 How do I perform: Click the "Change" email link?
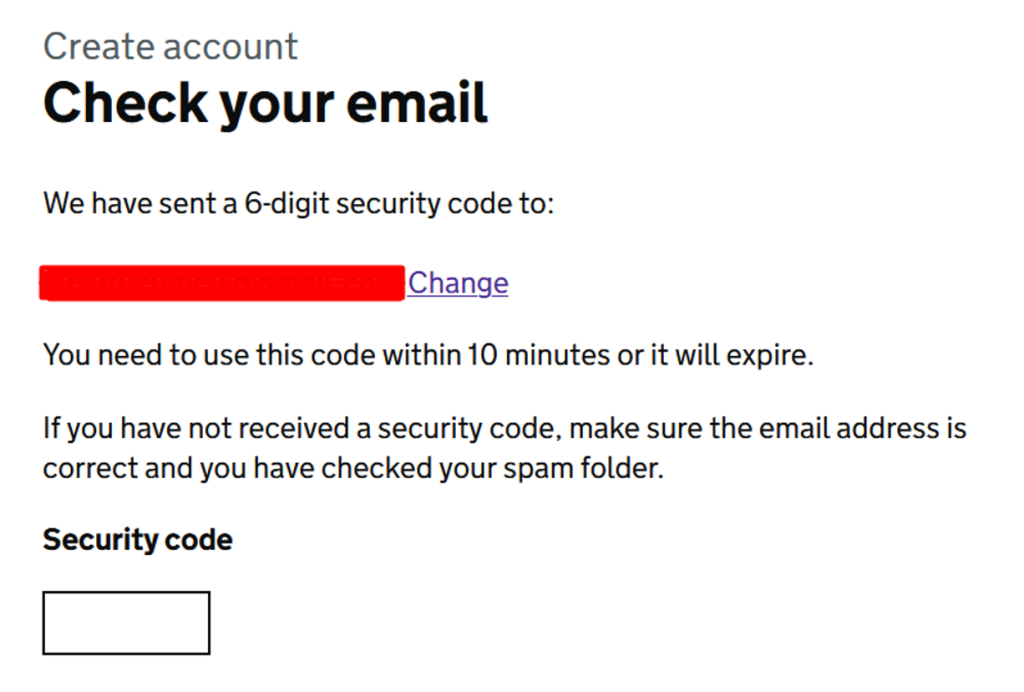tap(458, 283)
